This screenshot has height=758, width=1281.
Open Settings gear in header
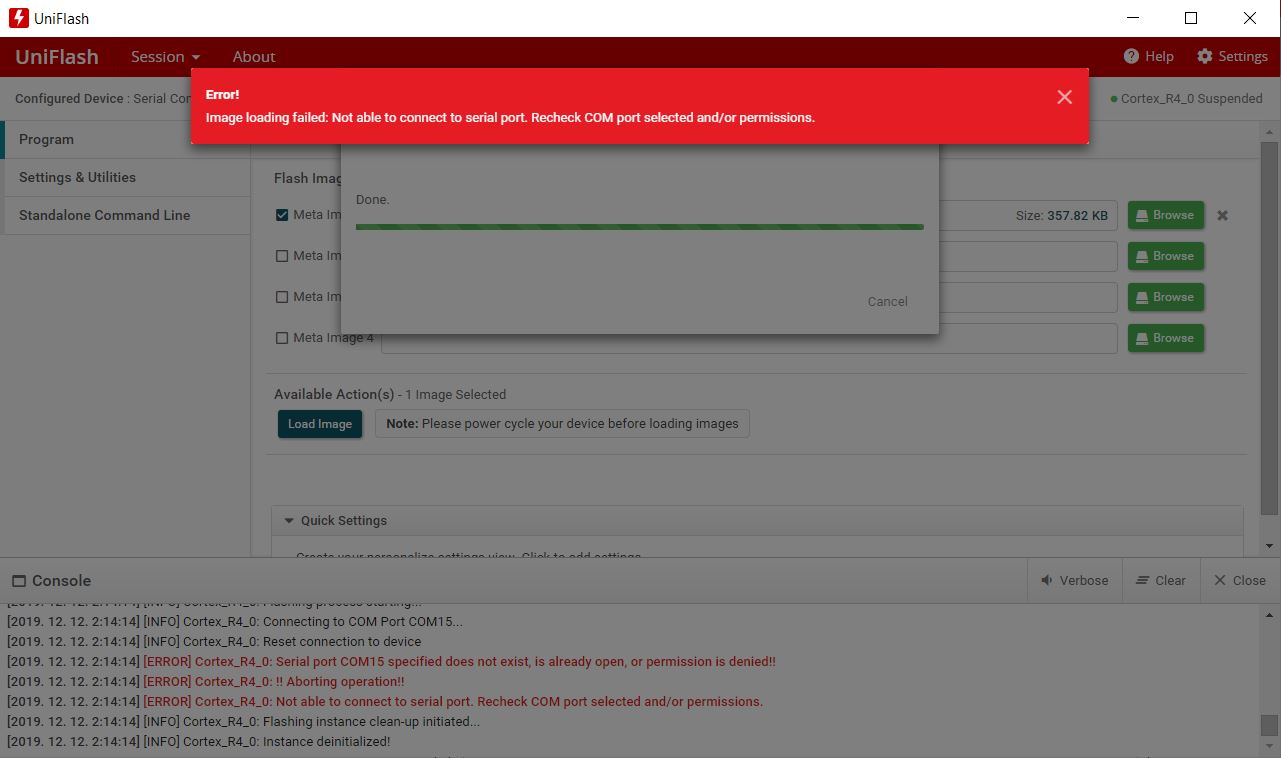tap(1232, 56)
